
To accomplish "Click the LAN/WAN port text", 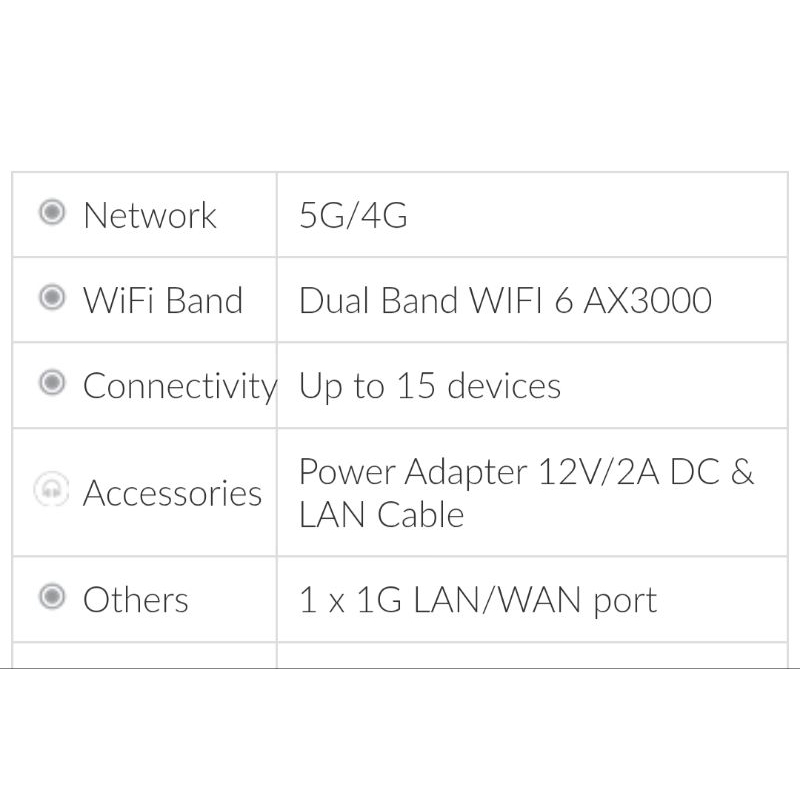I will click(x=537, y=600).
